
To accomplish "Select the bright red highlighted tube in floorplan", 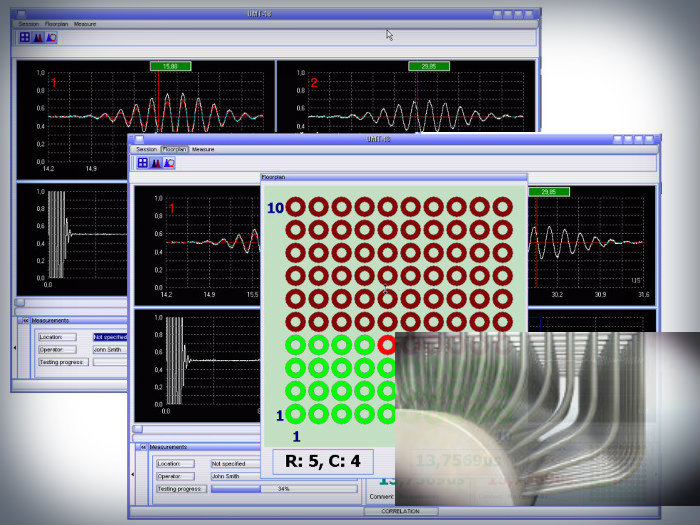I will coord(388,345).
